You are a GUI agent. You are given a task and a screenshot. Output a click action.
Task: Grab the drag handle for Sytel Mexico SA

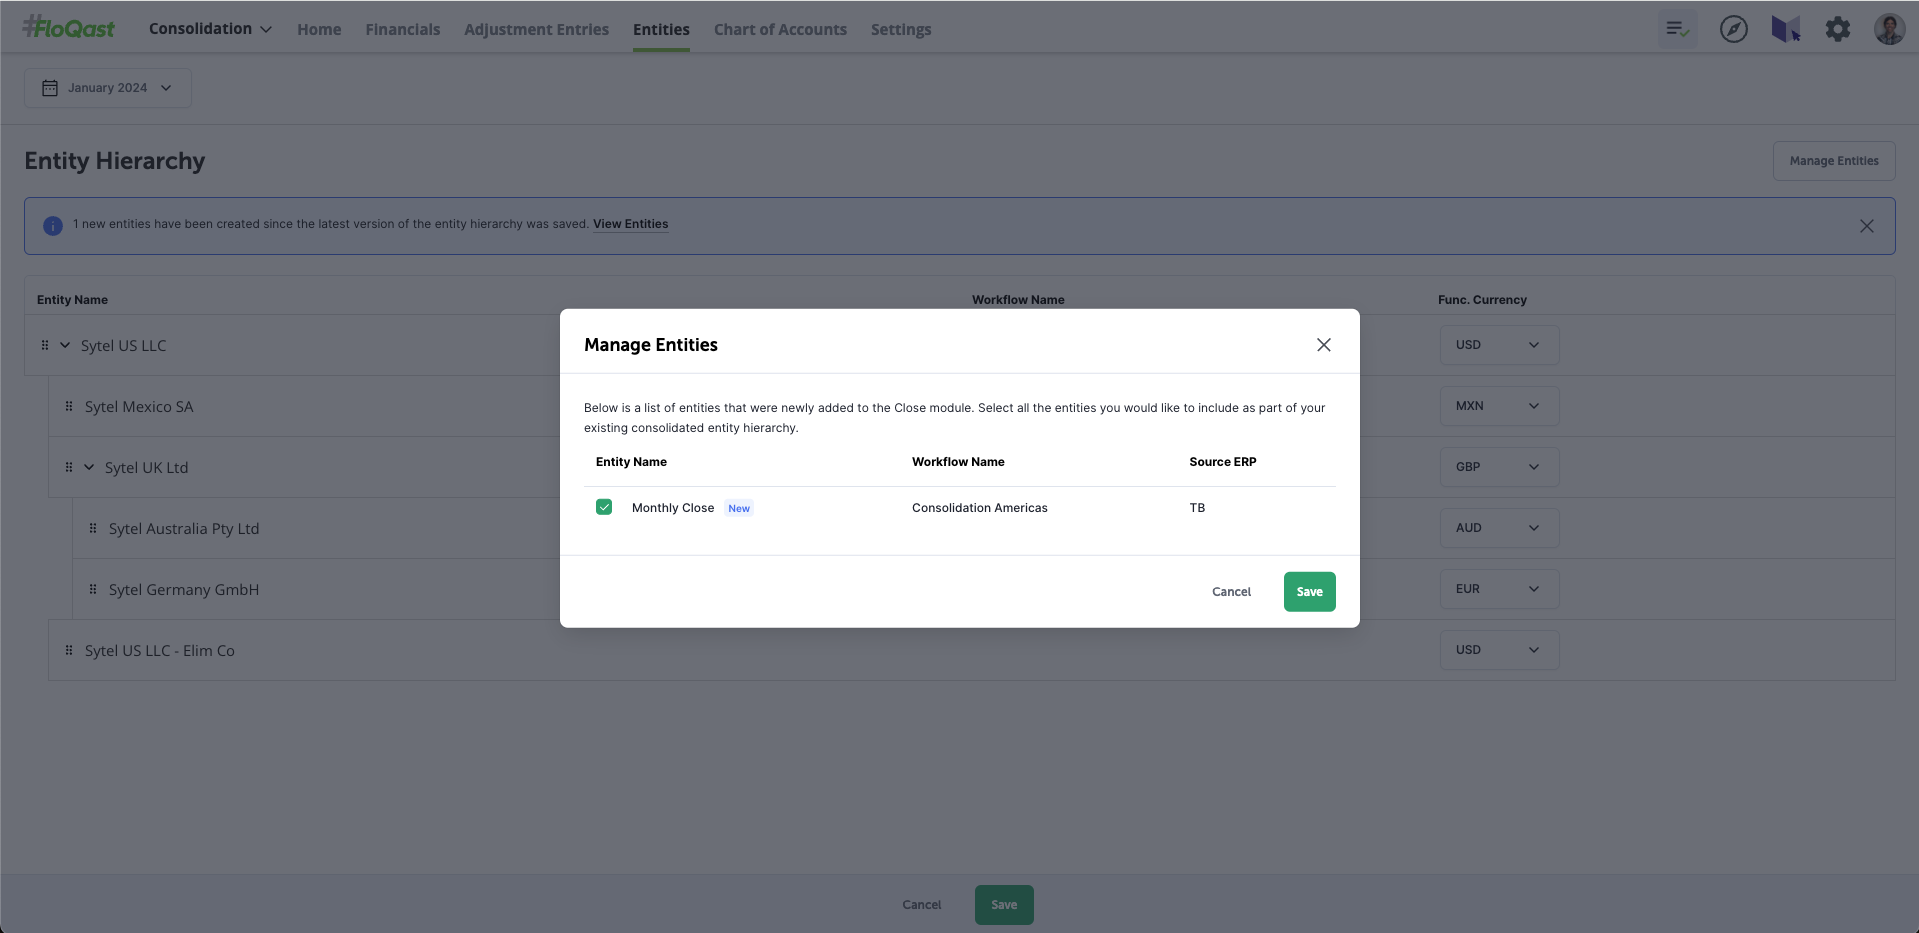tap(69, 406)
